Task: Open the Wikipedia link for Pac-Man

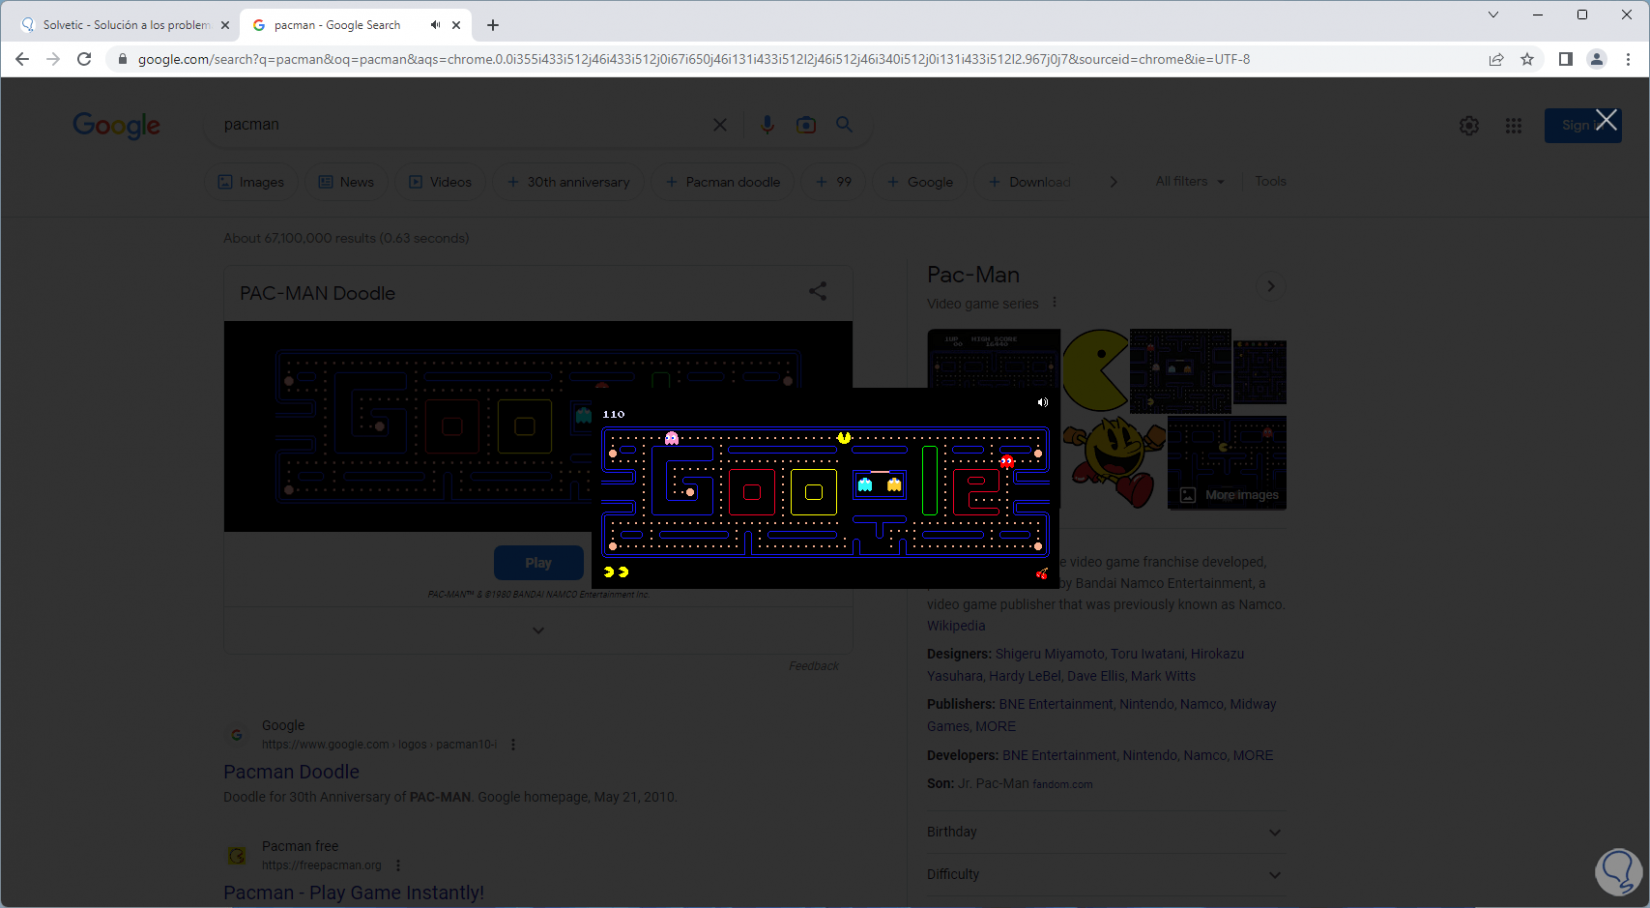Action: tap(956, 626)
